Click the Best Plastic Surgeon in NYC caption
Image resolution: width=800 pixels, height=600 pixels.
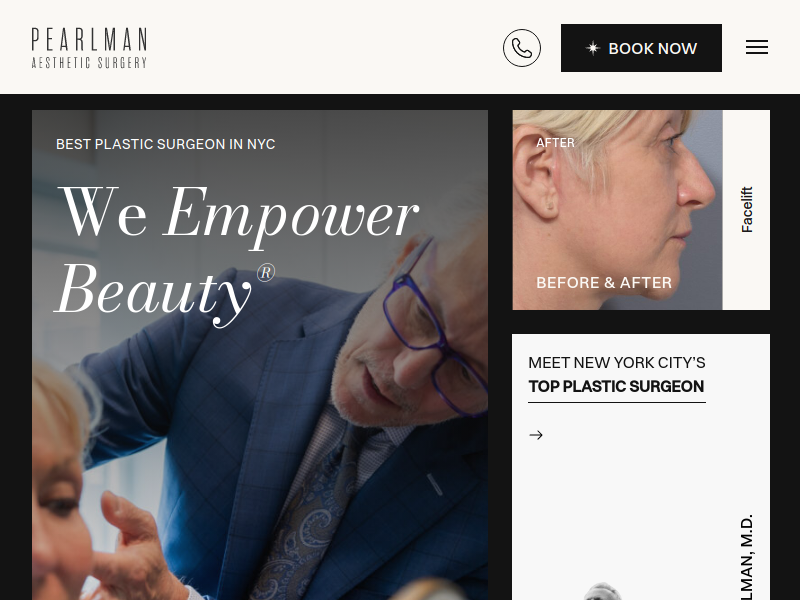click(x=165, y=144)
